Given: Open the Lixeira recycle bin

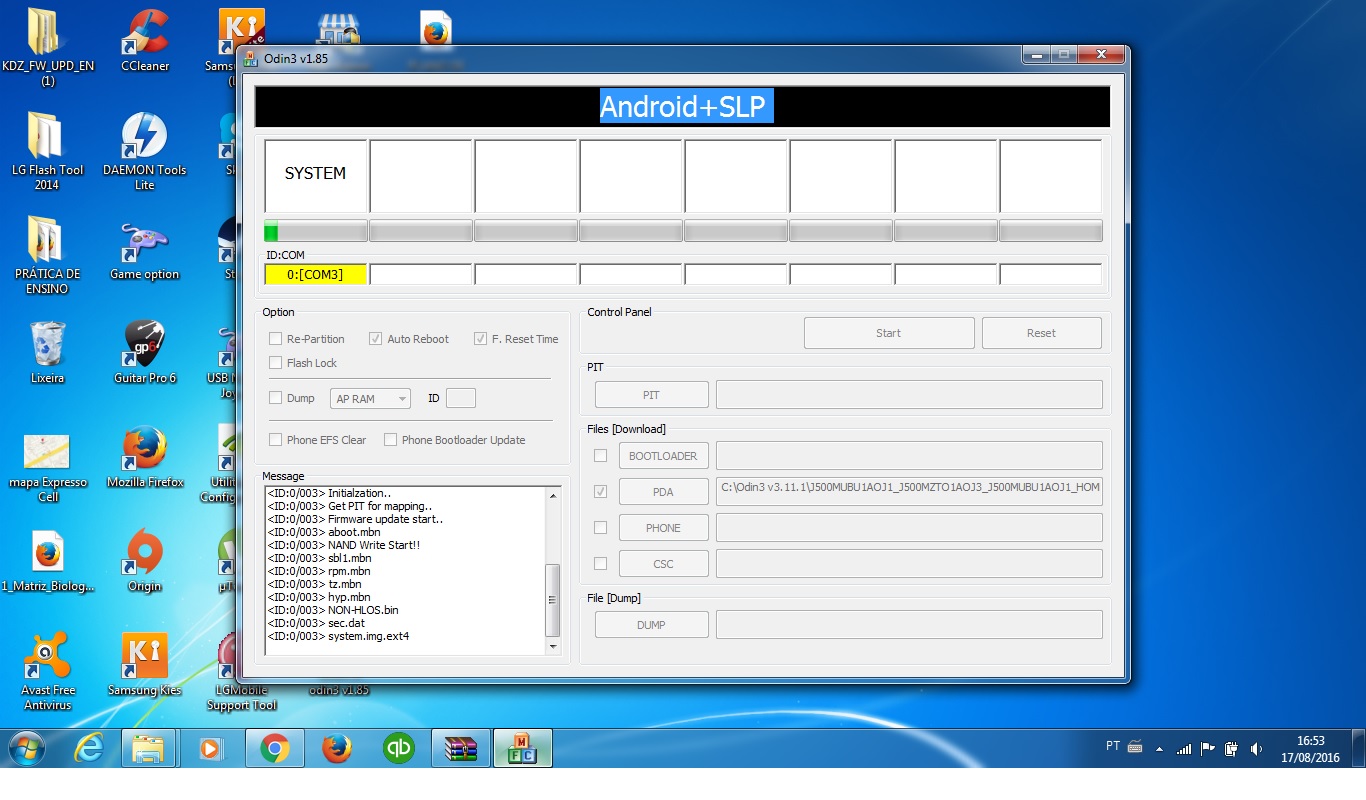Looking at the screenshot, I should coord(47,352).
